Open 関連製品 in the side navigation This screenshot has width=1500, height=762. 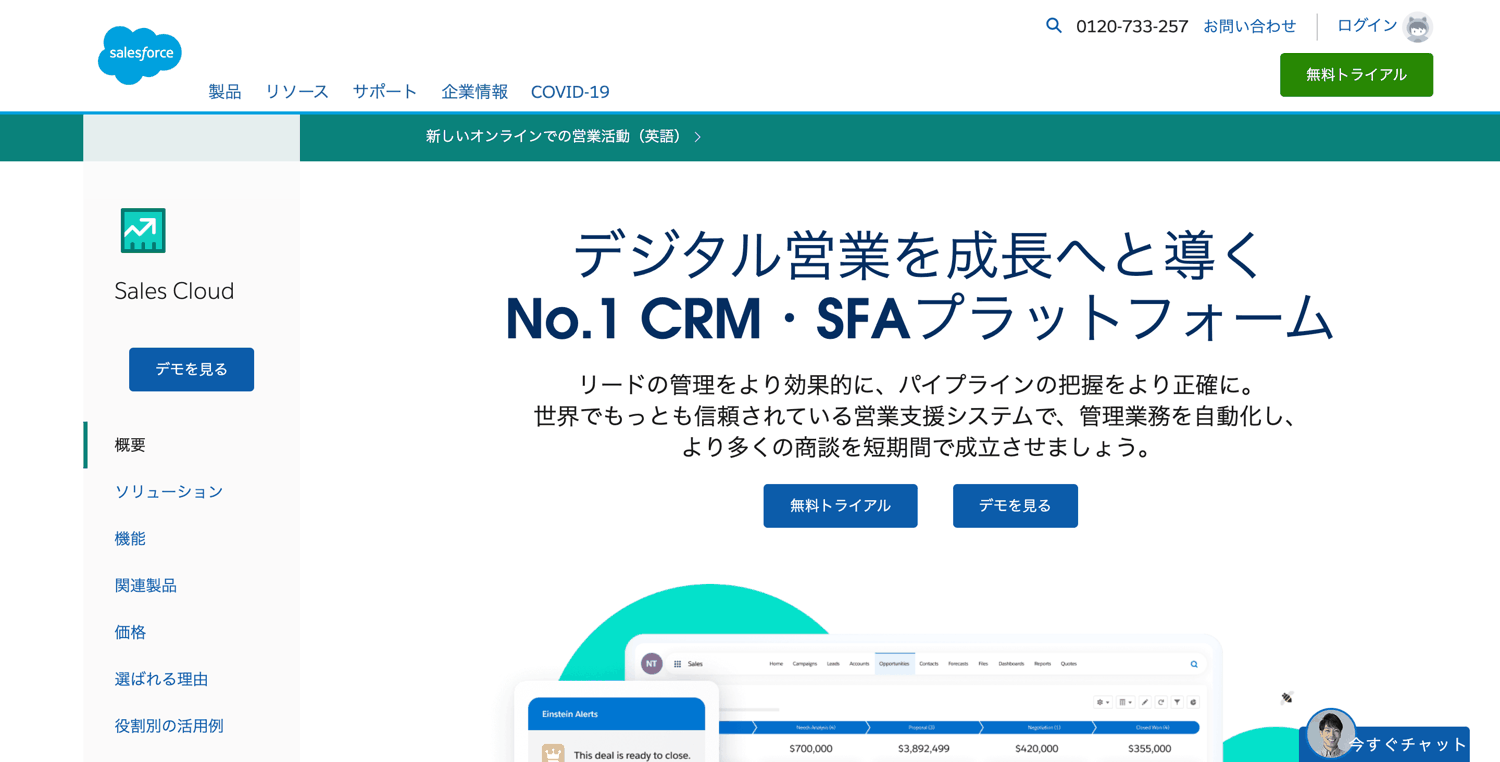pos(146,586)
